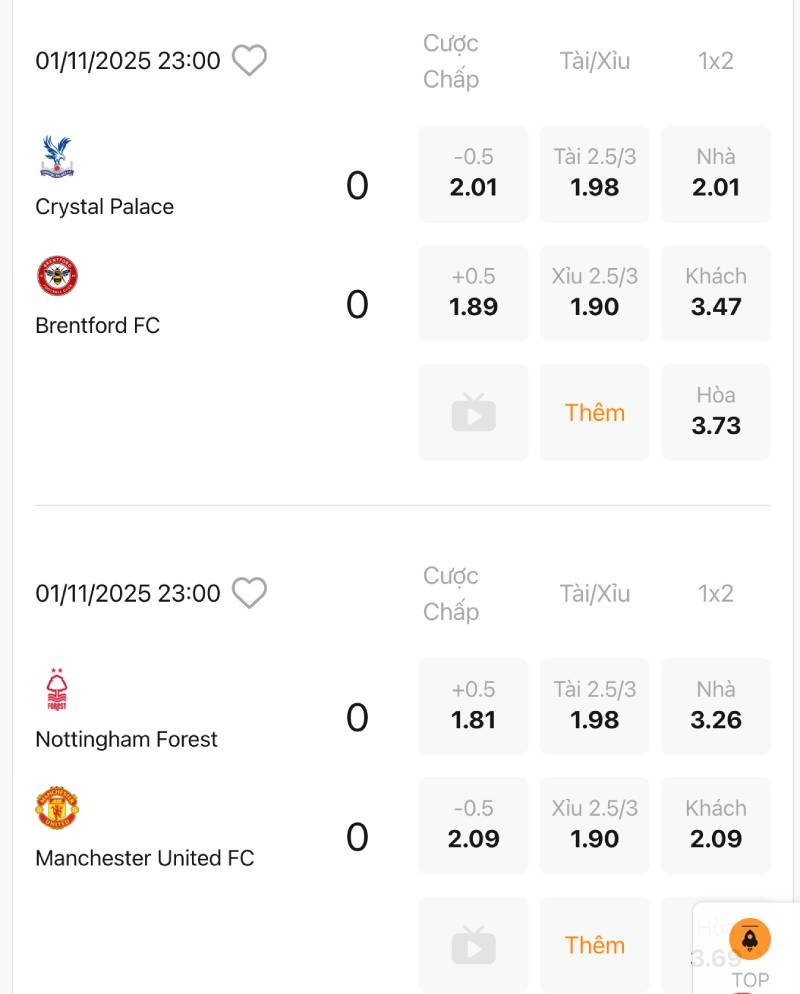Favorite the Nottingham Forest vs Manchester United match
Image resolution: width=800 pixels, height=994 pixels.
coord(249,593)
